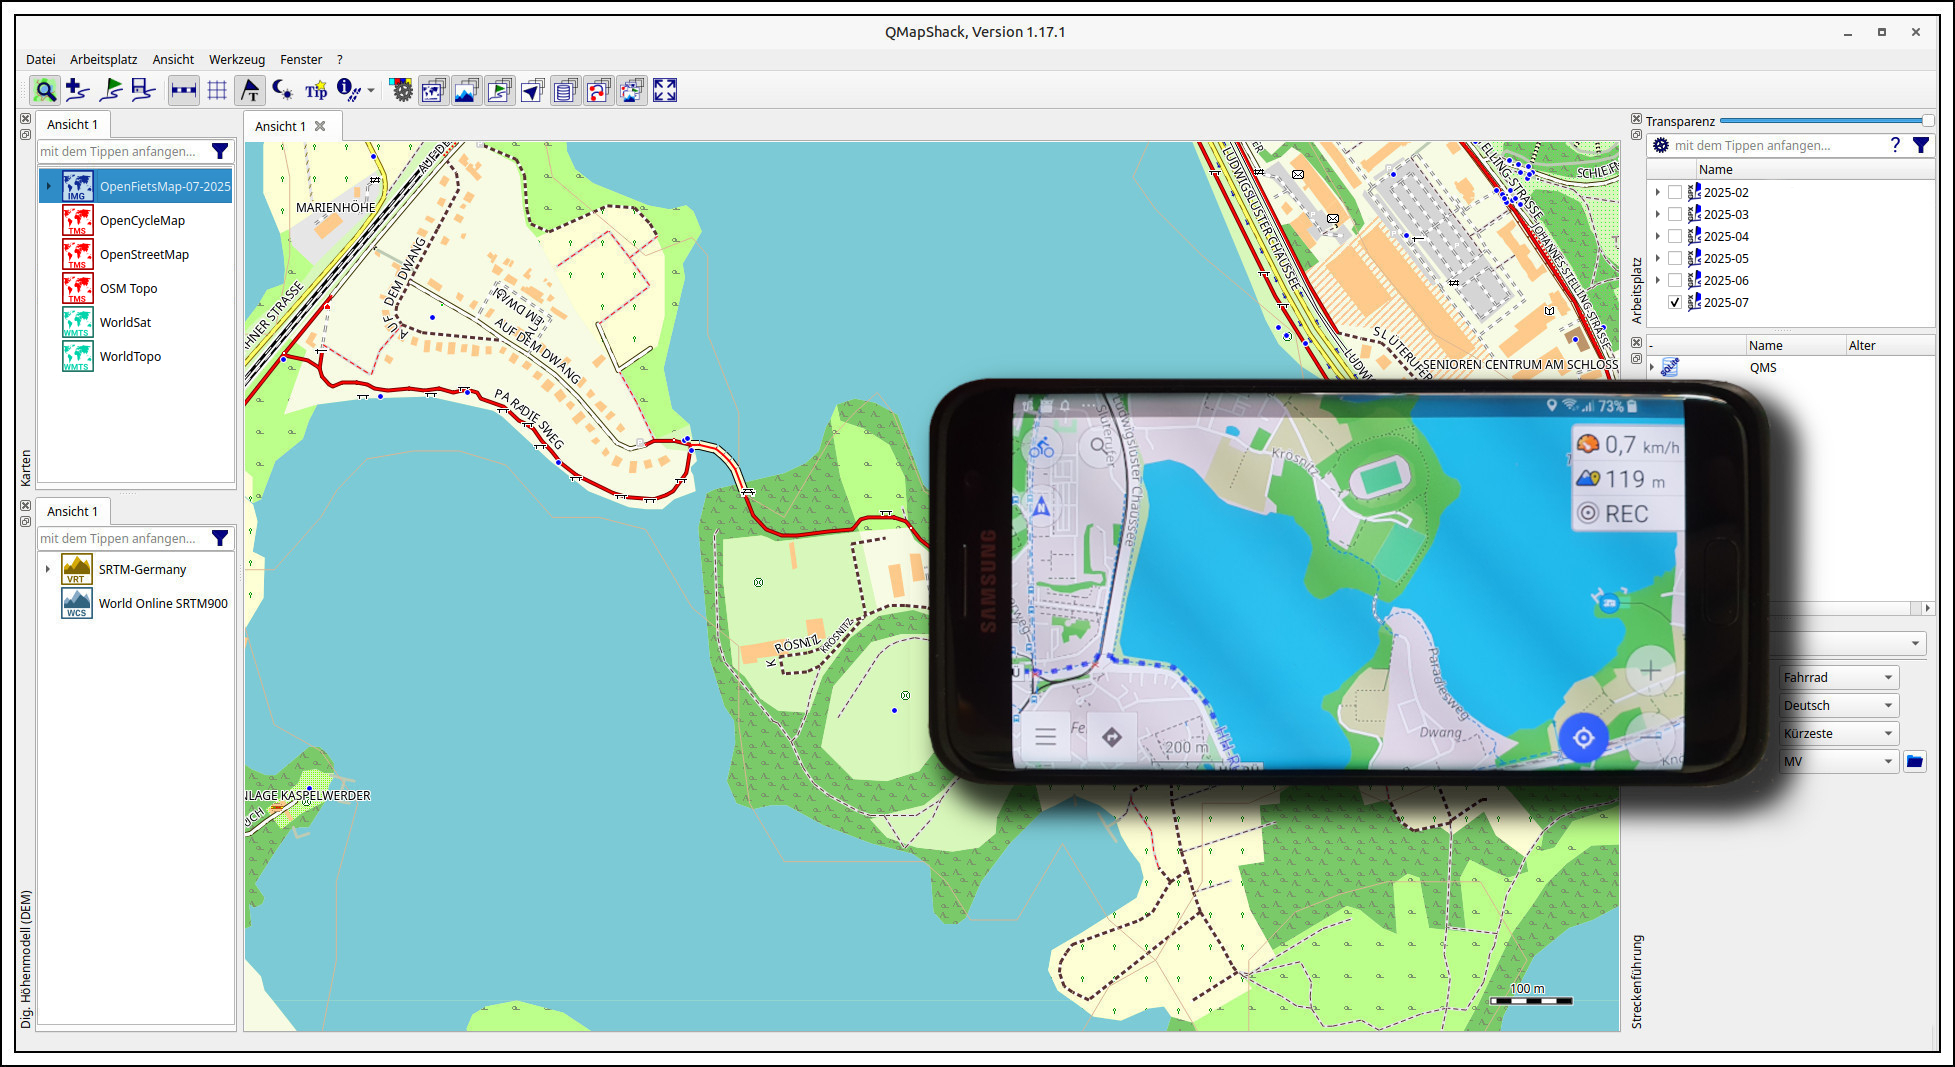The width and height of the screenshot is (1955, 1067).
Task: Click the save GIS data floppy icon
Action: tap(143, 91)
